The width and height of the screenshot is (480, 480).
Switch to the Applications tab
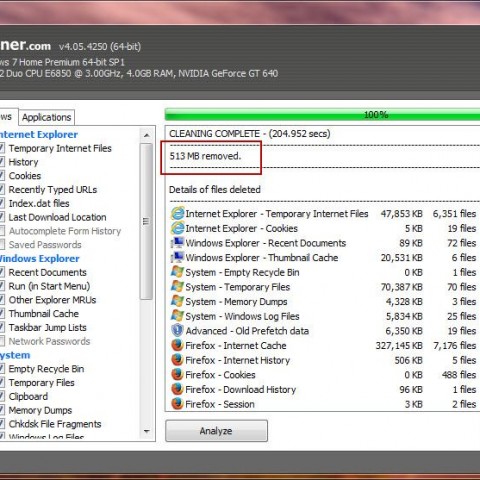click(47, 117)
